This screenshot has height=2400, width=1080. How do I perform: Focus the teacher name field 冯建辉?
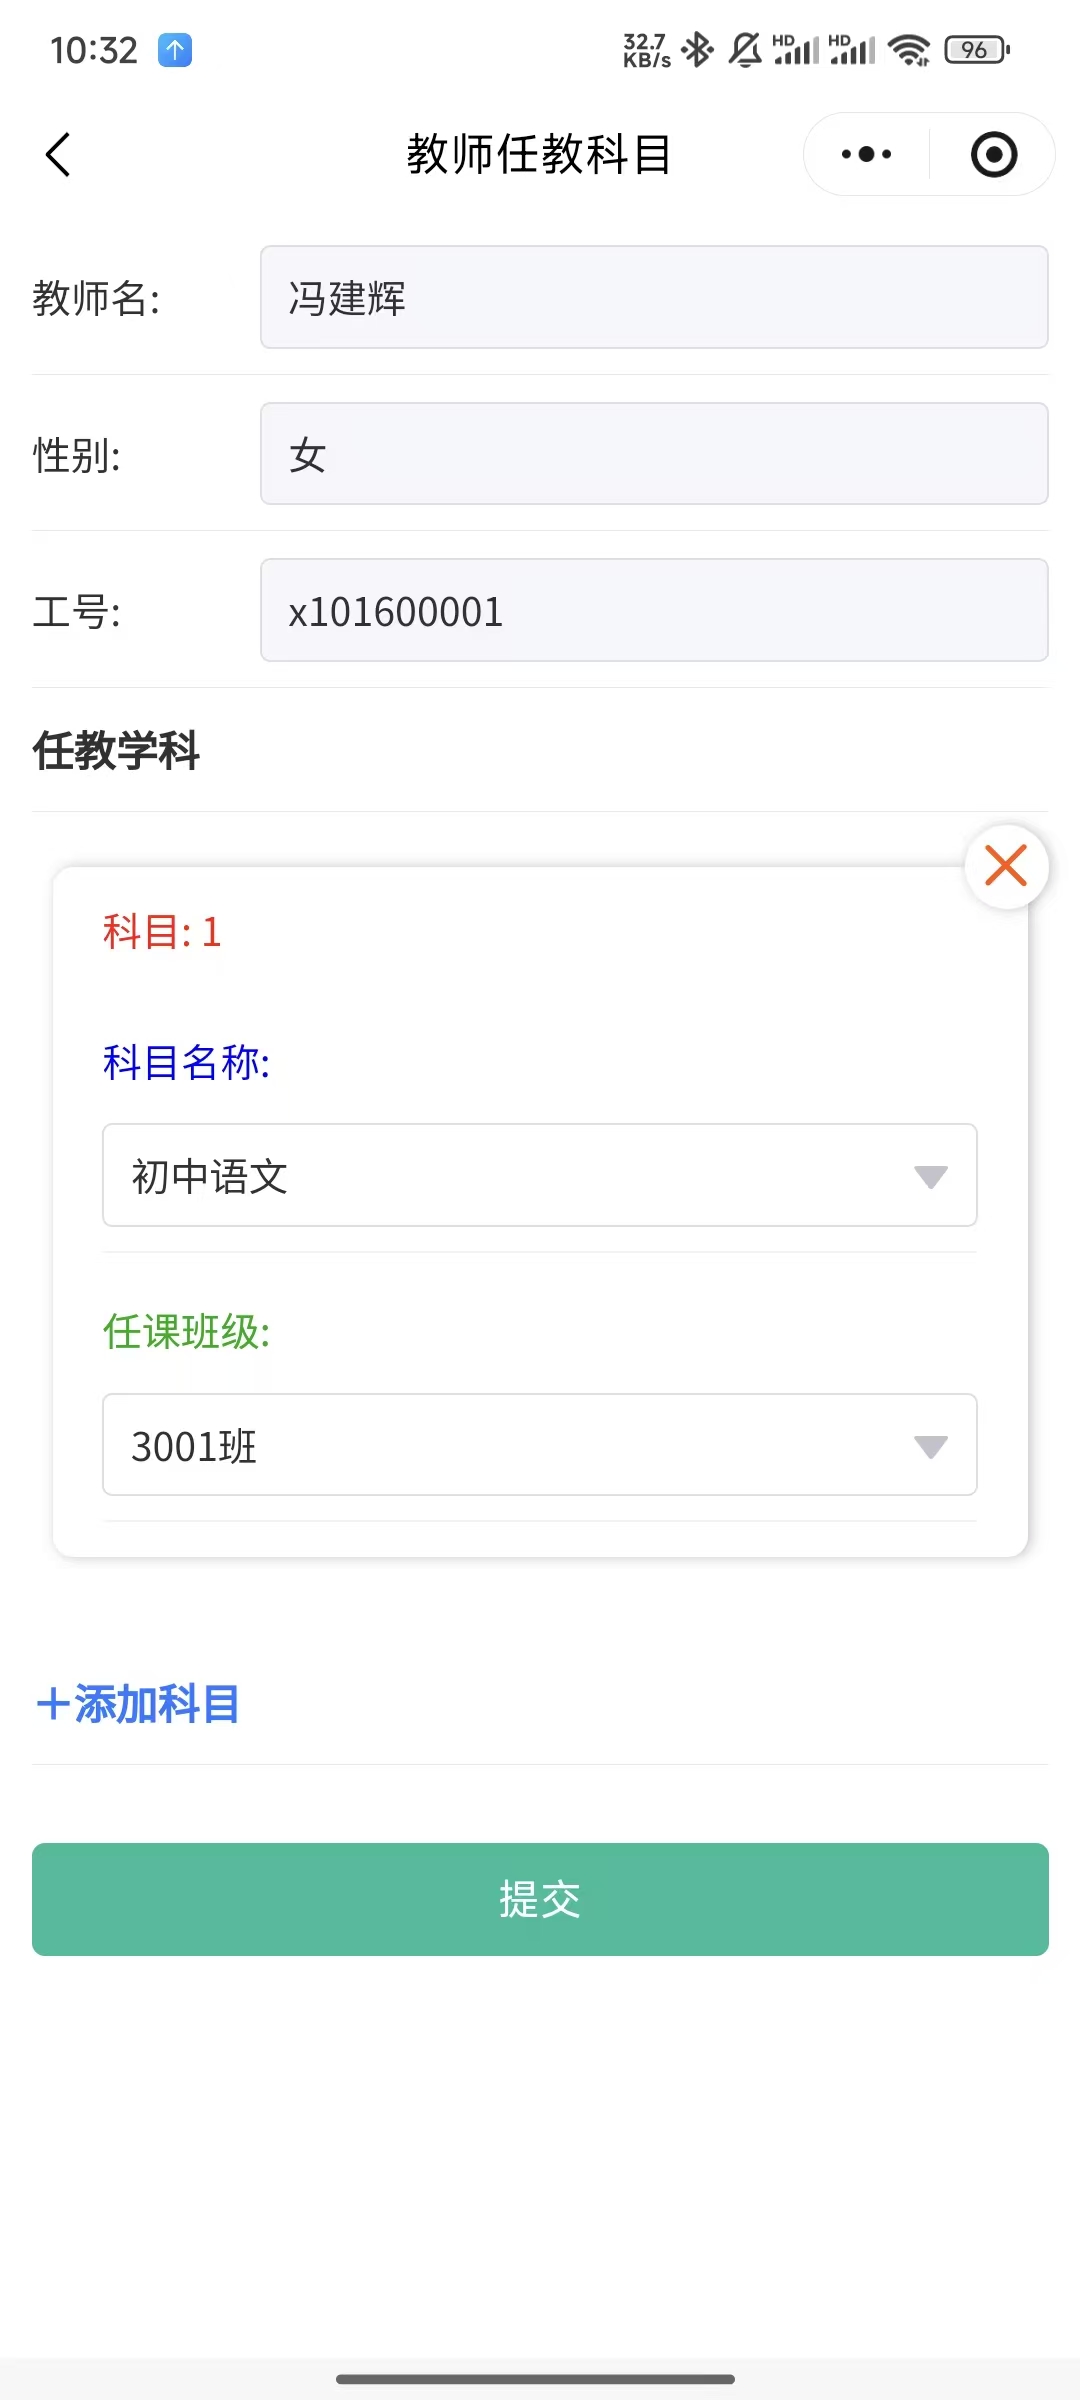(x=654, y=297)
